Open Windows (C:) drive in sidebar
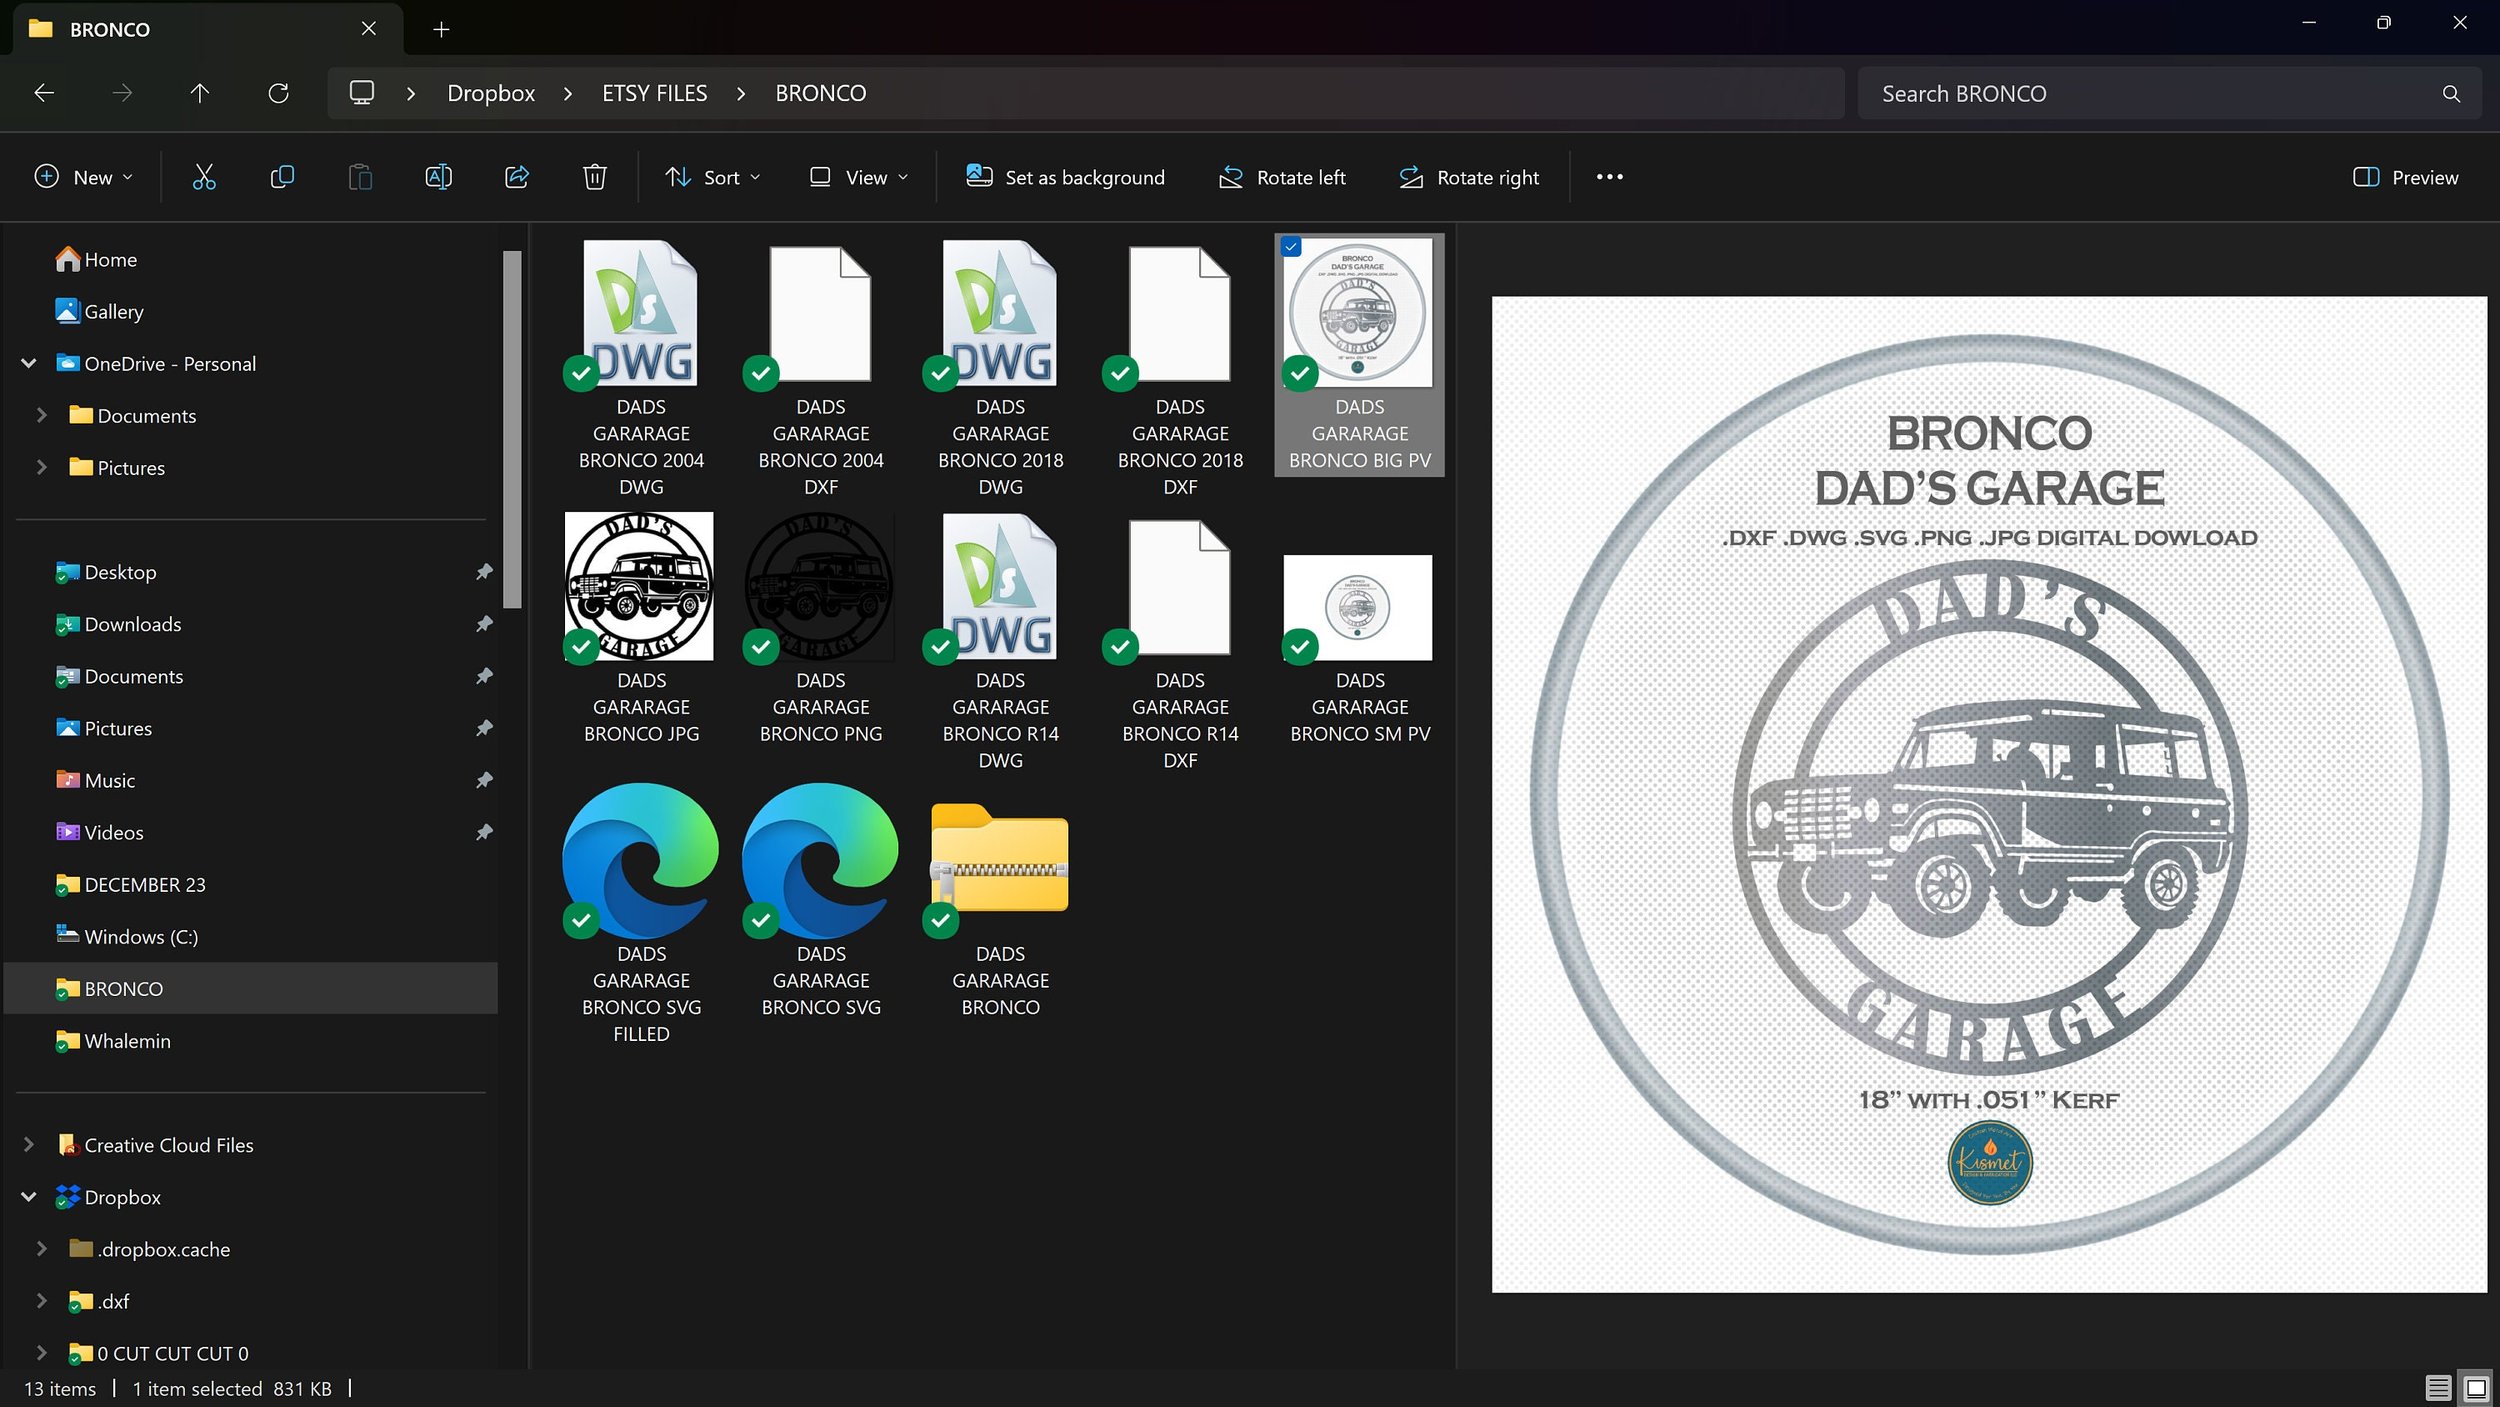This screenshot has height=1407, width=2500. pos(127,936)
